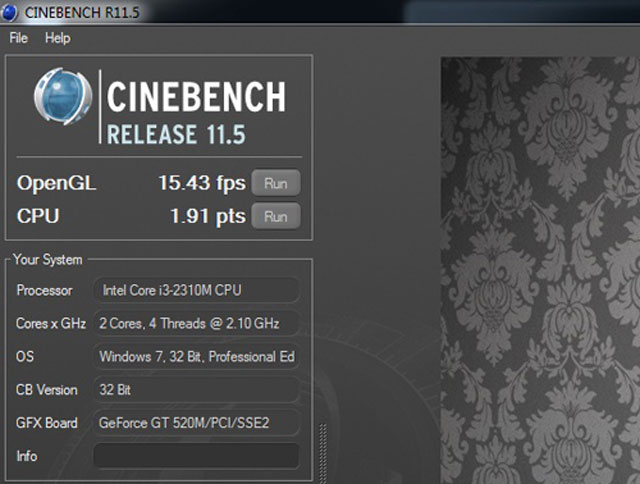
Task: Select the CB Version 32 Bit field
Action: (x=196, y=389)
